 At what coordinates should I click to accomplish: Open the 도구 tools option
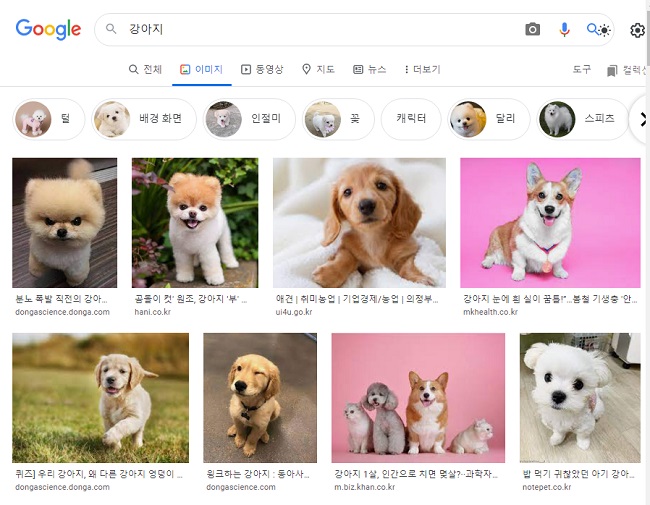click(582, 69)
